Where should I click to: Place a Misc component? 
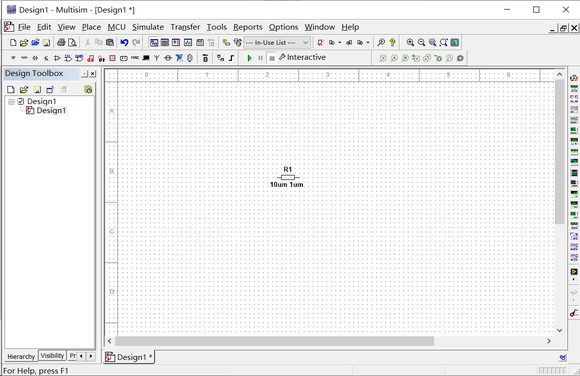click(135, 58)
